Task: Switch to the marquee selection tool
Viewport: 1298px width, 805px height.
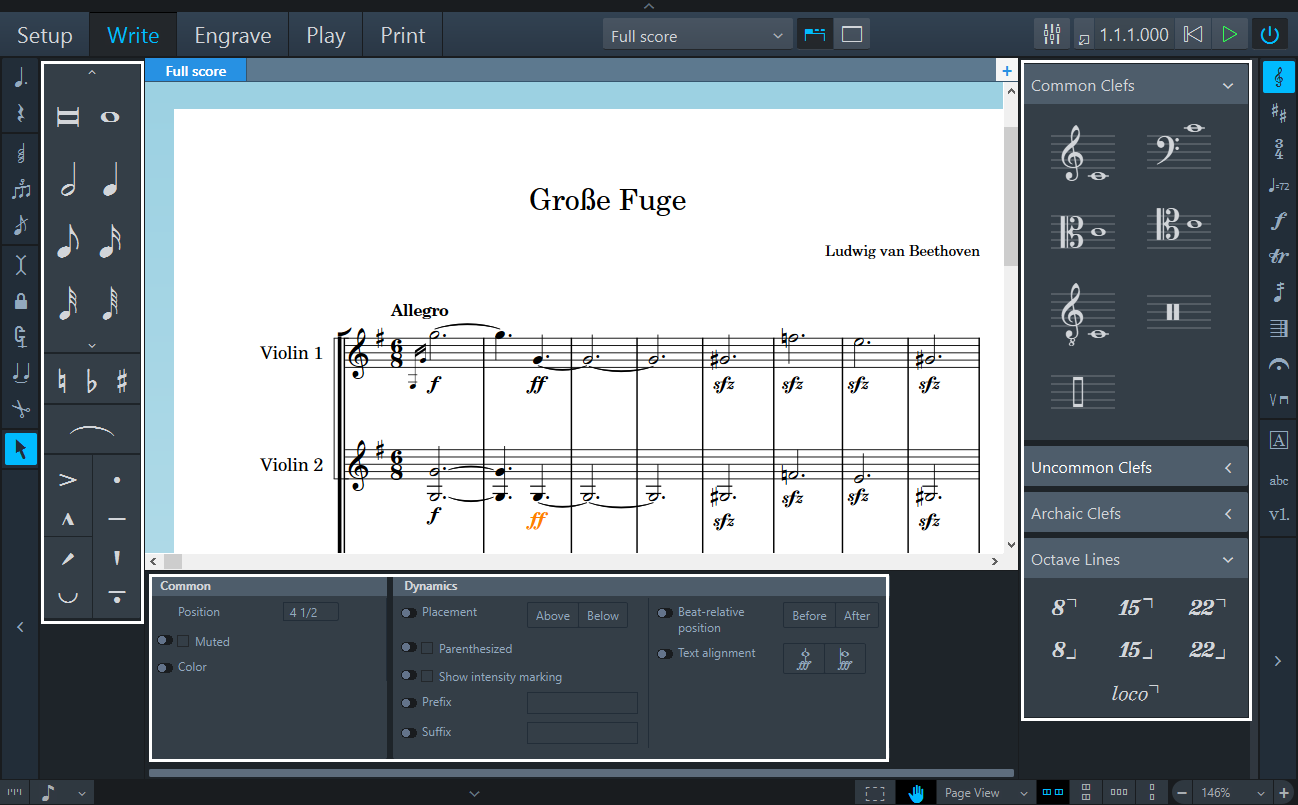Action: (x=875, y=793)
